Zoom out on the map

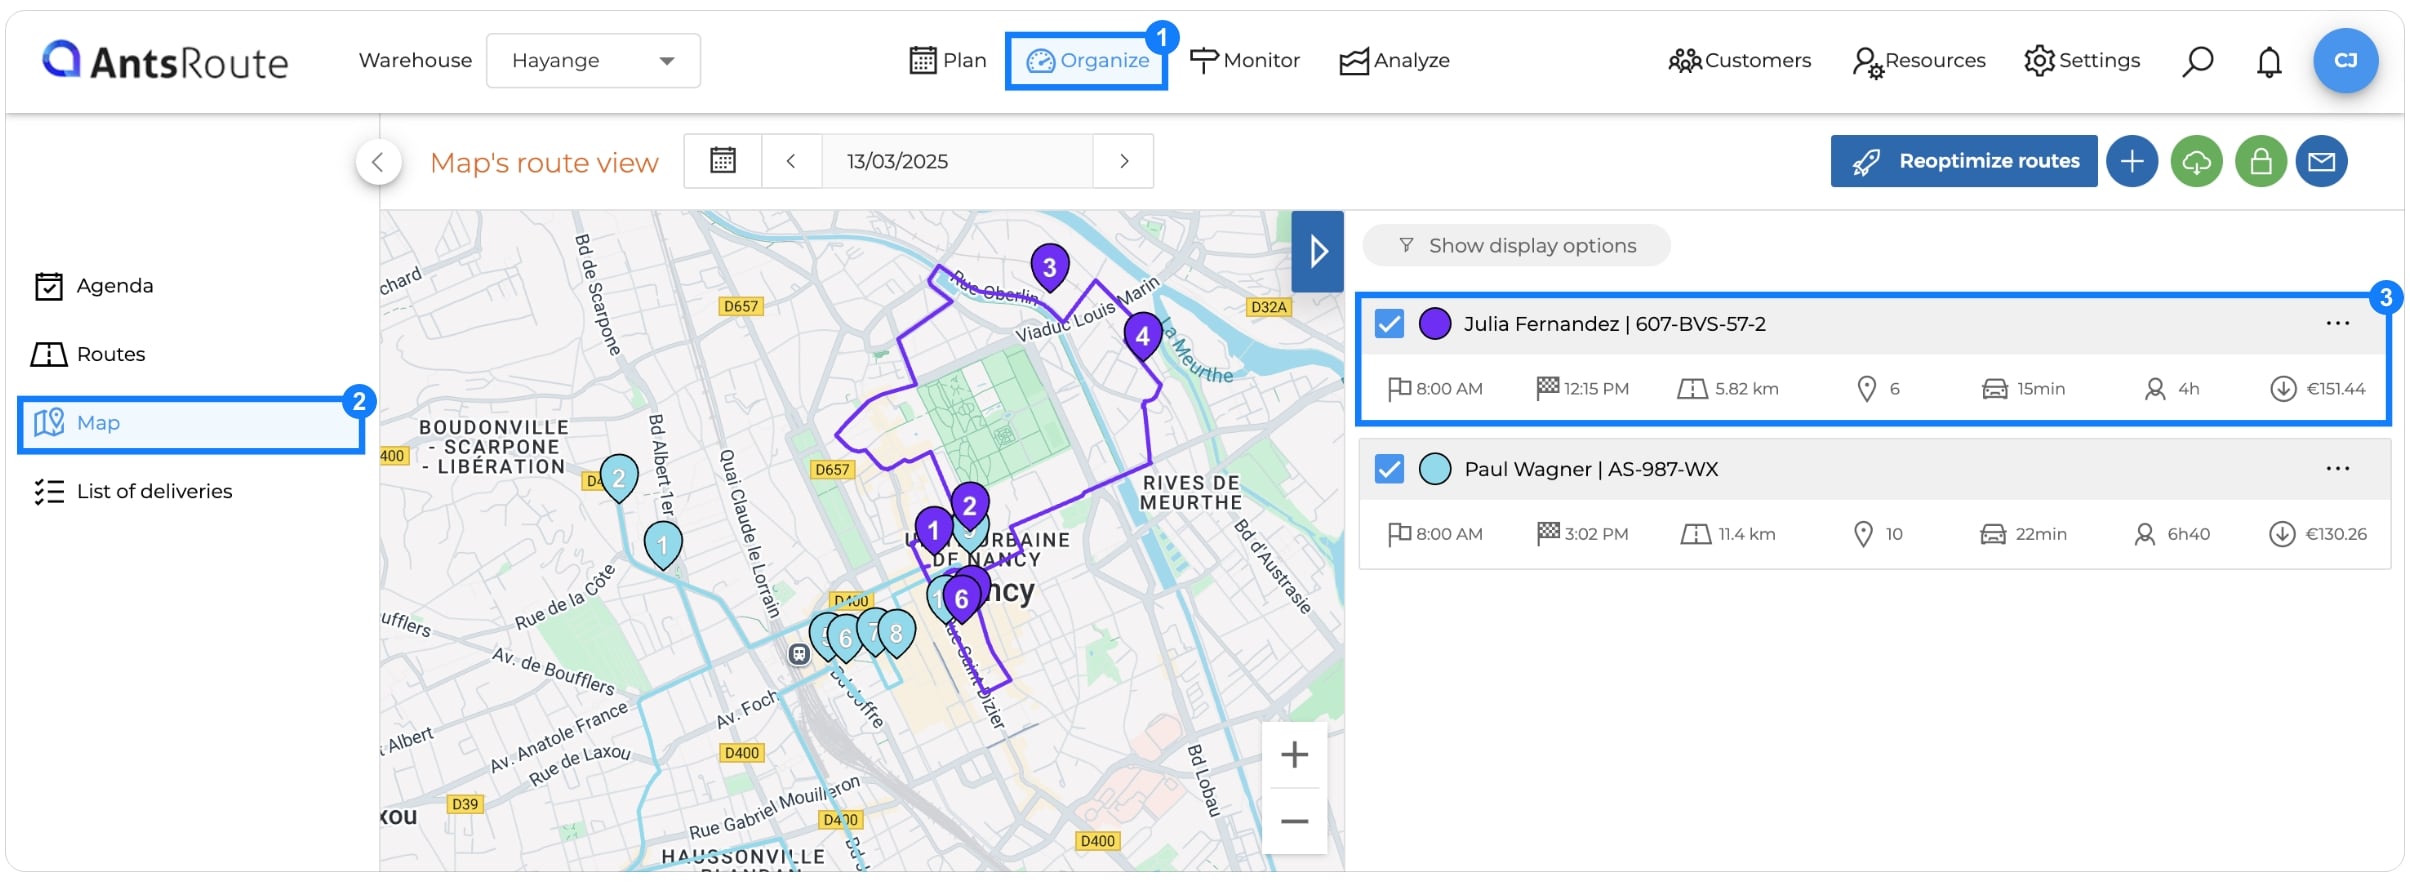[x=1294, y=822]
